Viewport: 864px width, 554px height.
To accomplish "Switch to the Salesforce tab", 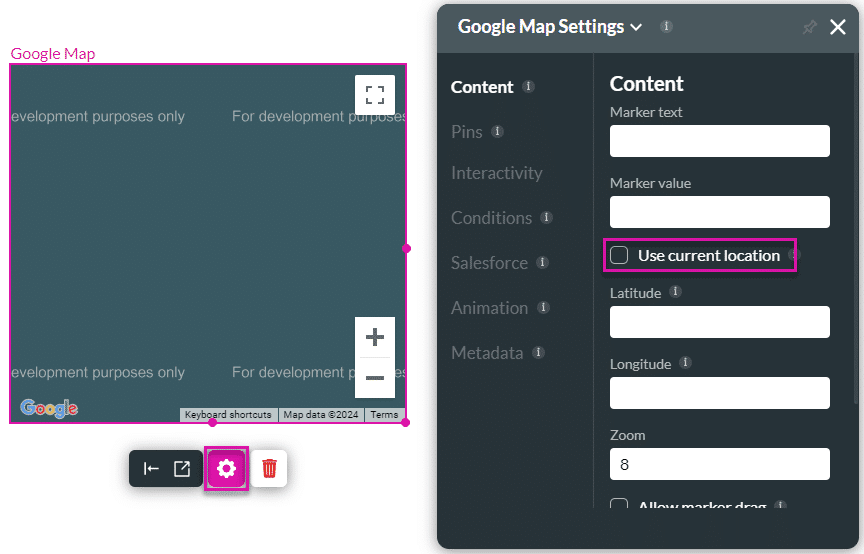I will click(x=489, y=263).
